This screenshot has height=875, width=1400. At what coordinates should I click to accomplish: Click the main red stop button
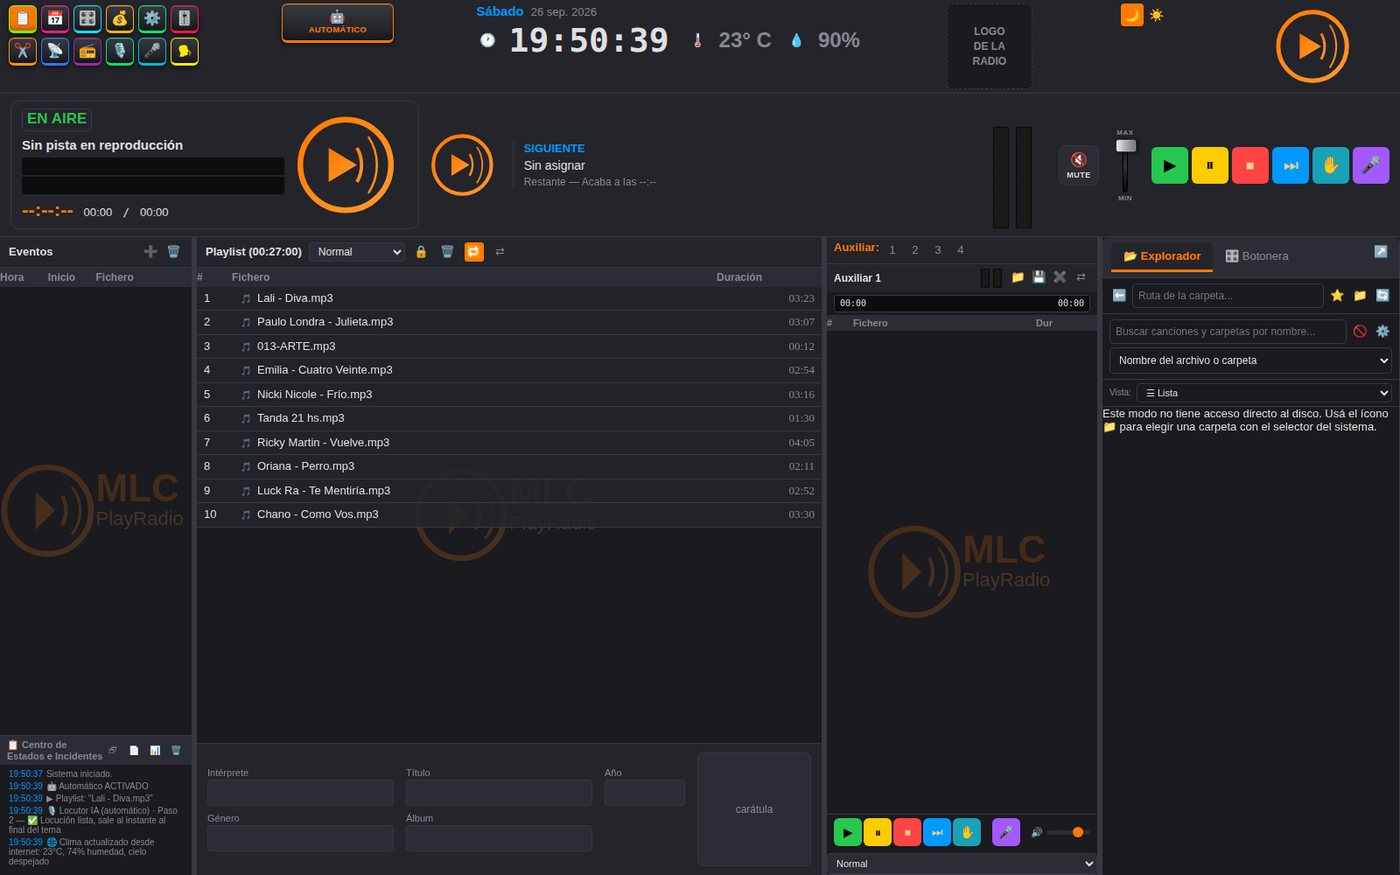pyautogui.click(x=1250, y=165)
